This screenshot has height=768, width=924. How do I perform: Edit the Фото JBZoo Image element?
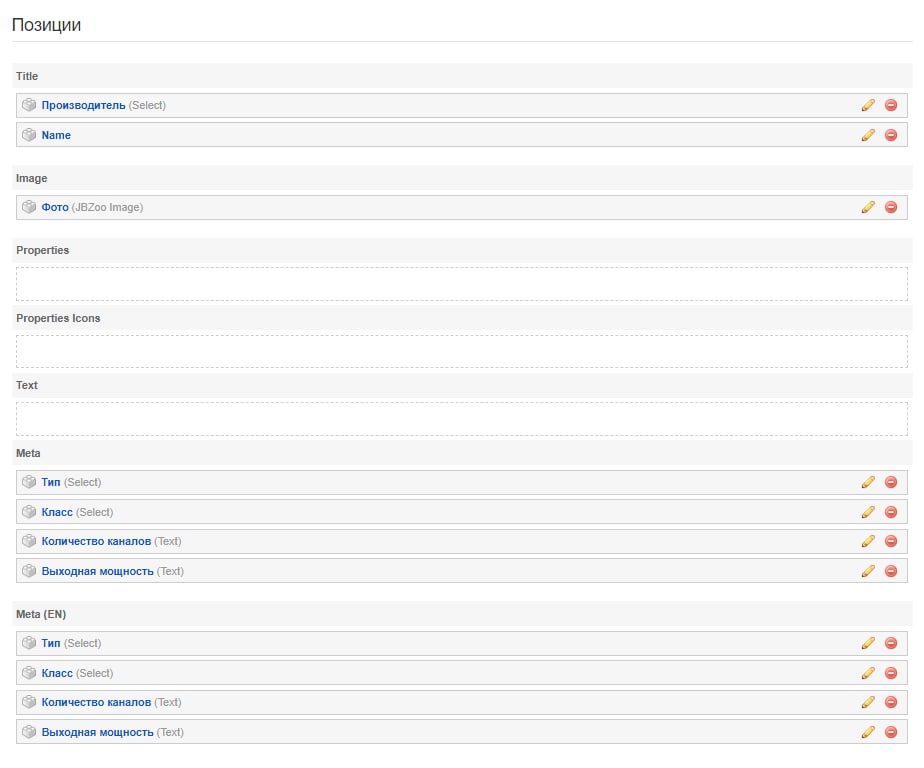coord(867,207)
